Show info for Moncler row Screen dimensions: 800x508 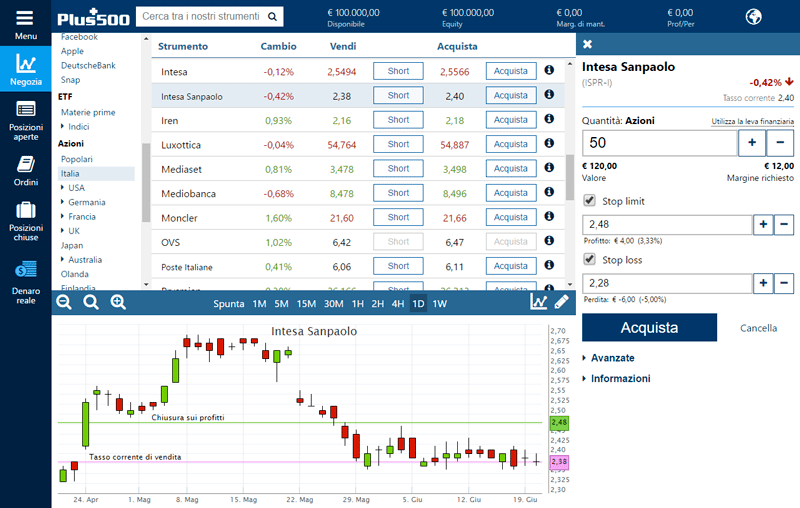pos(549,216)
